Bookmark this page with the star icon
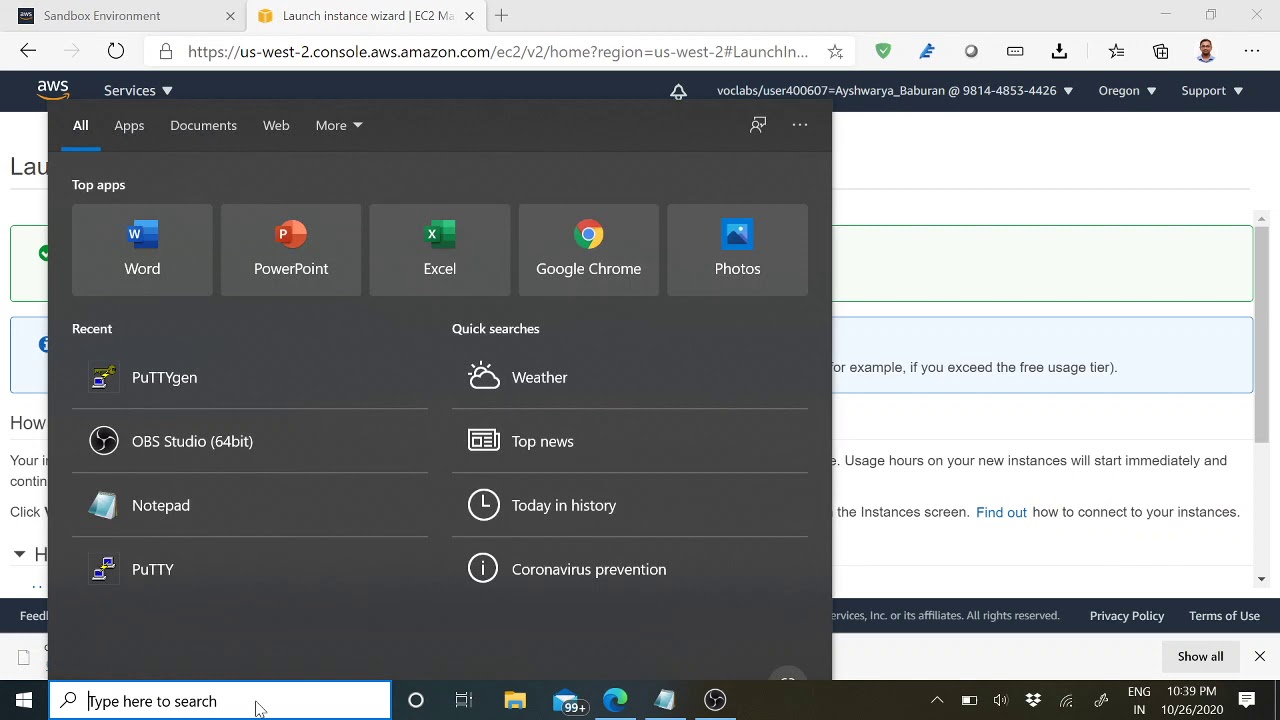The width and height of the screenshot is (1280, 720). coord(835,51)
